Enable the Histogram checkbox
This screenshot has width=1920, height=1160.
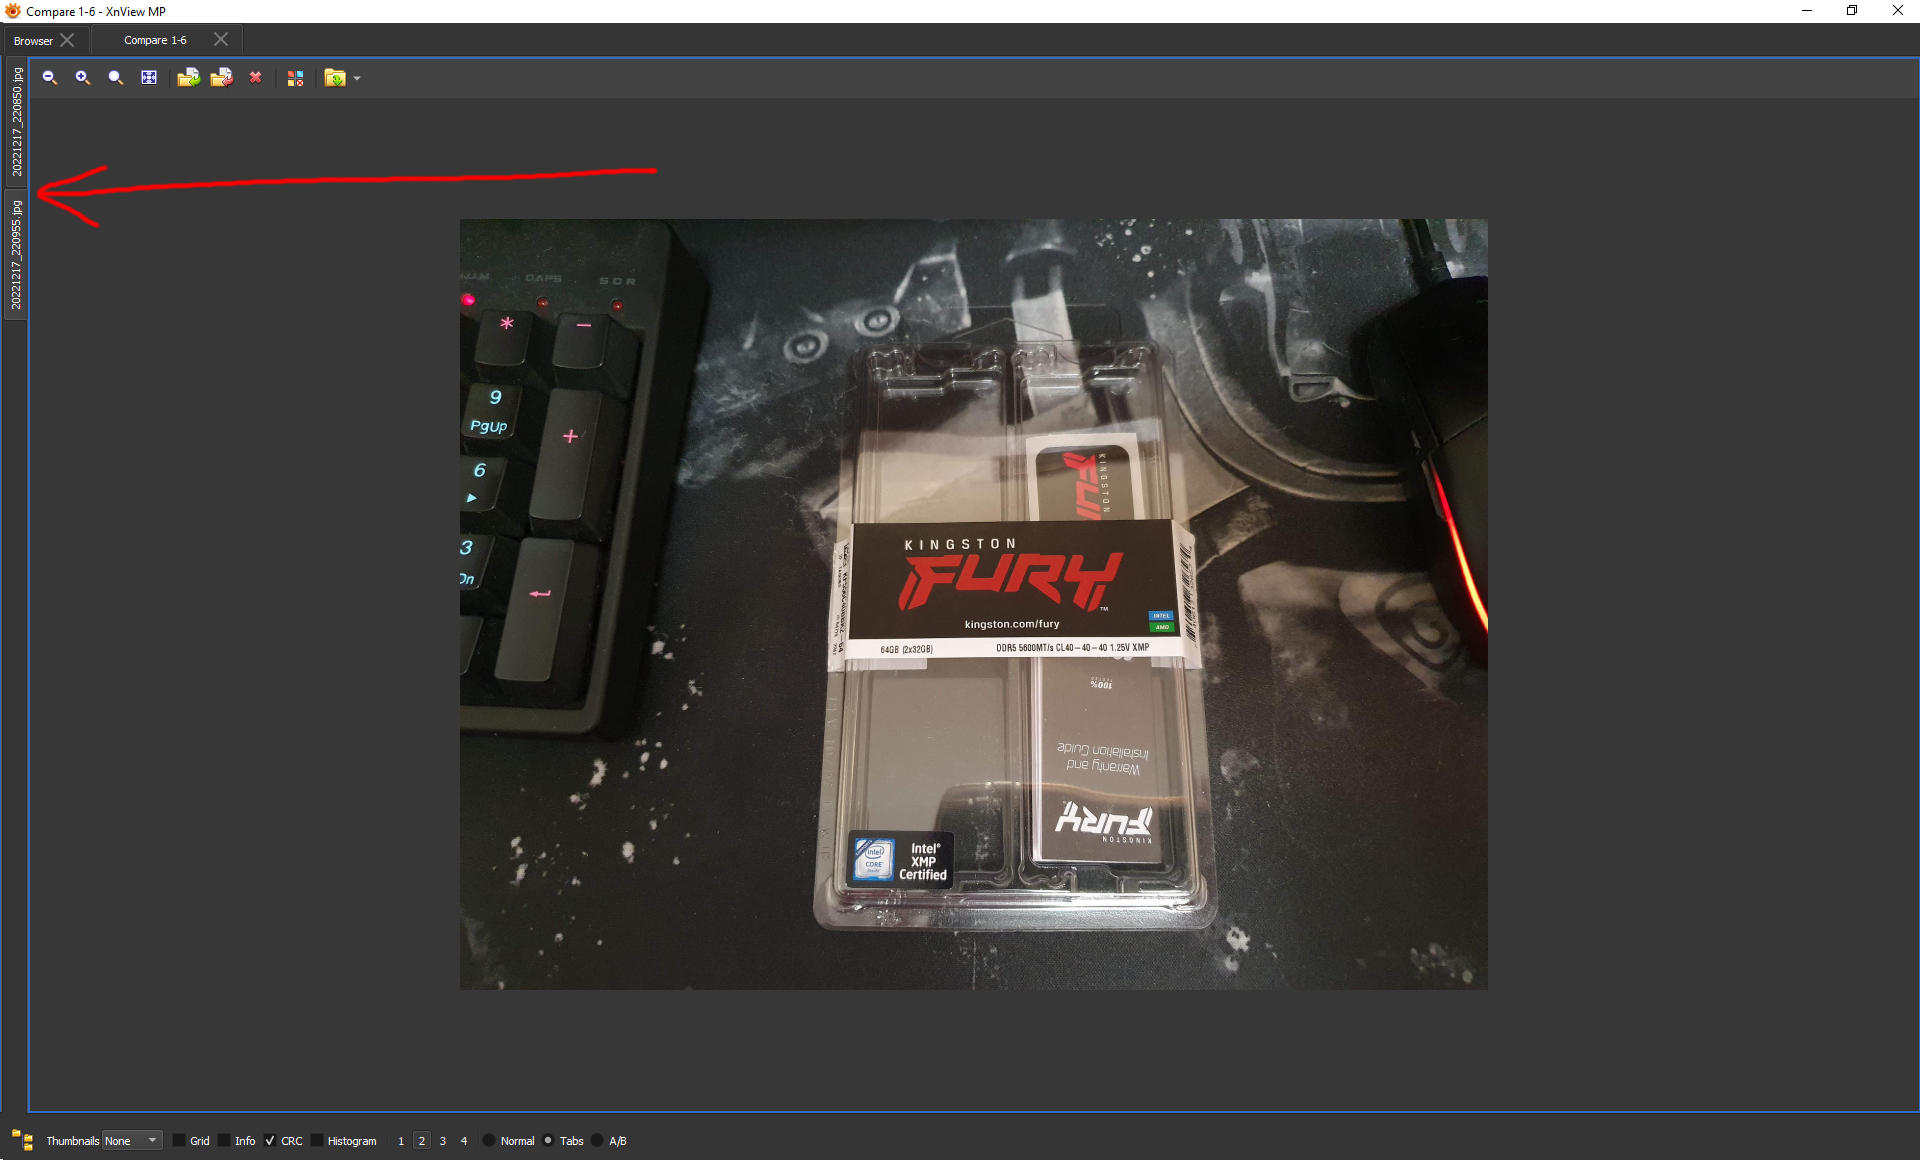(317, 1141)
